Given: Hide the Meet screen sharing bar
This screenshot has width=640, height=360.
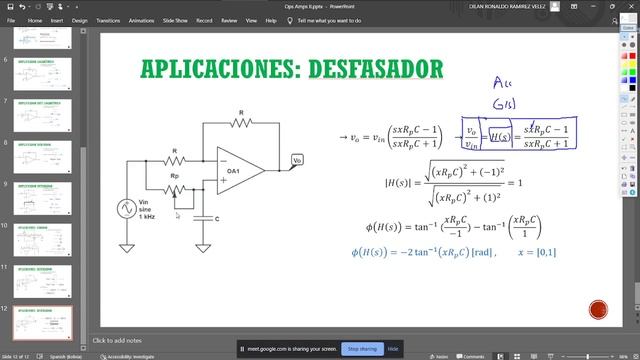Looking at the screenshot, I should pyautogui.click(x=393, y=349).
